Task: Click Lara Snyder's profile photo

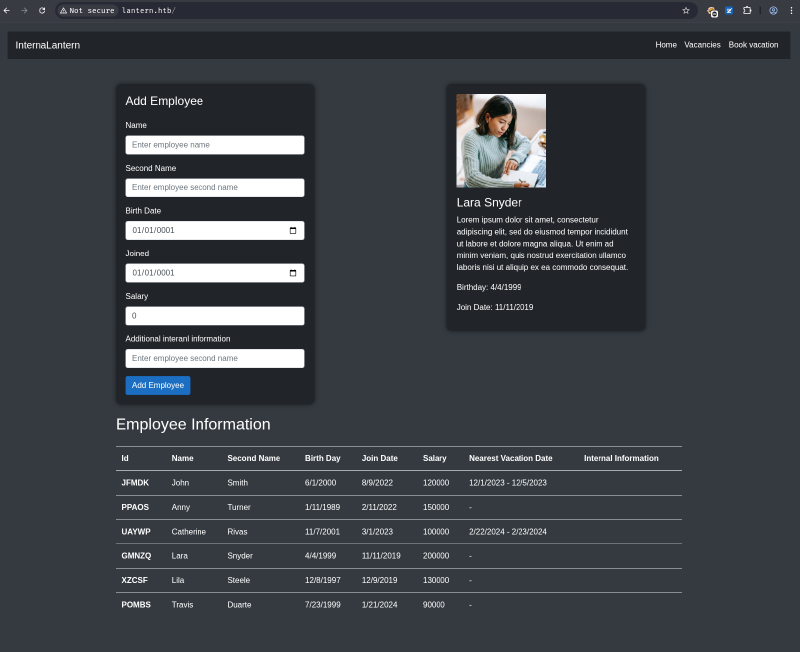Action: click(500, 140)
